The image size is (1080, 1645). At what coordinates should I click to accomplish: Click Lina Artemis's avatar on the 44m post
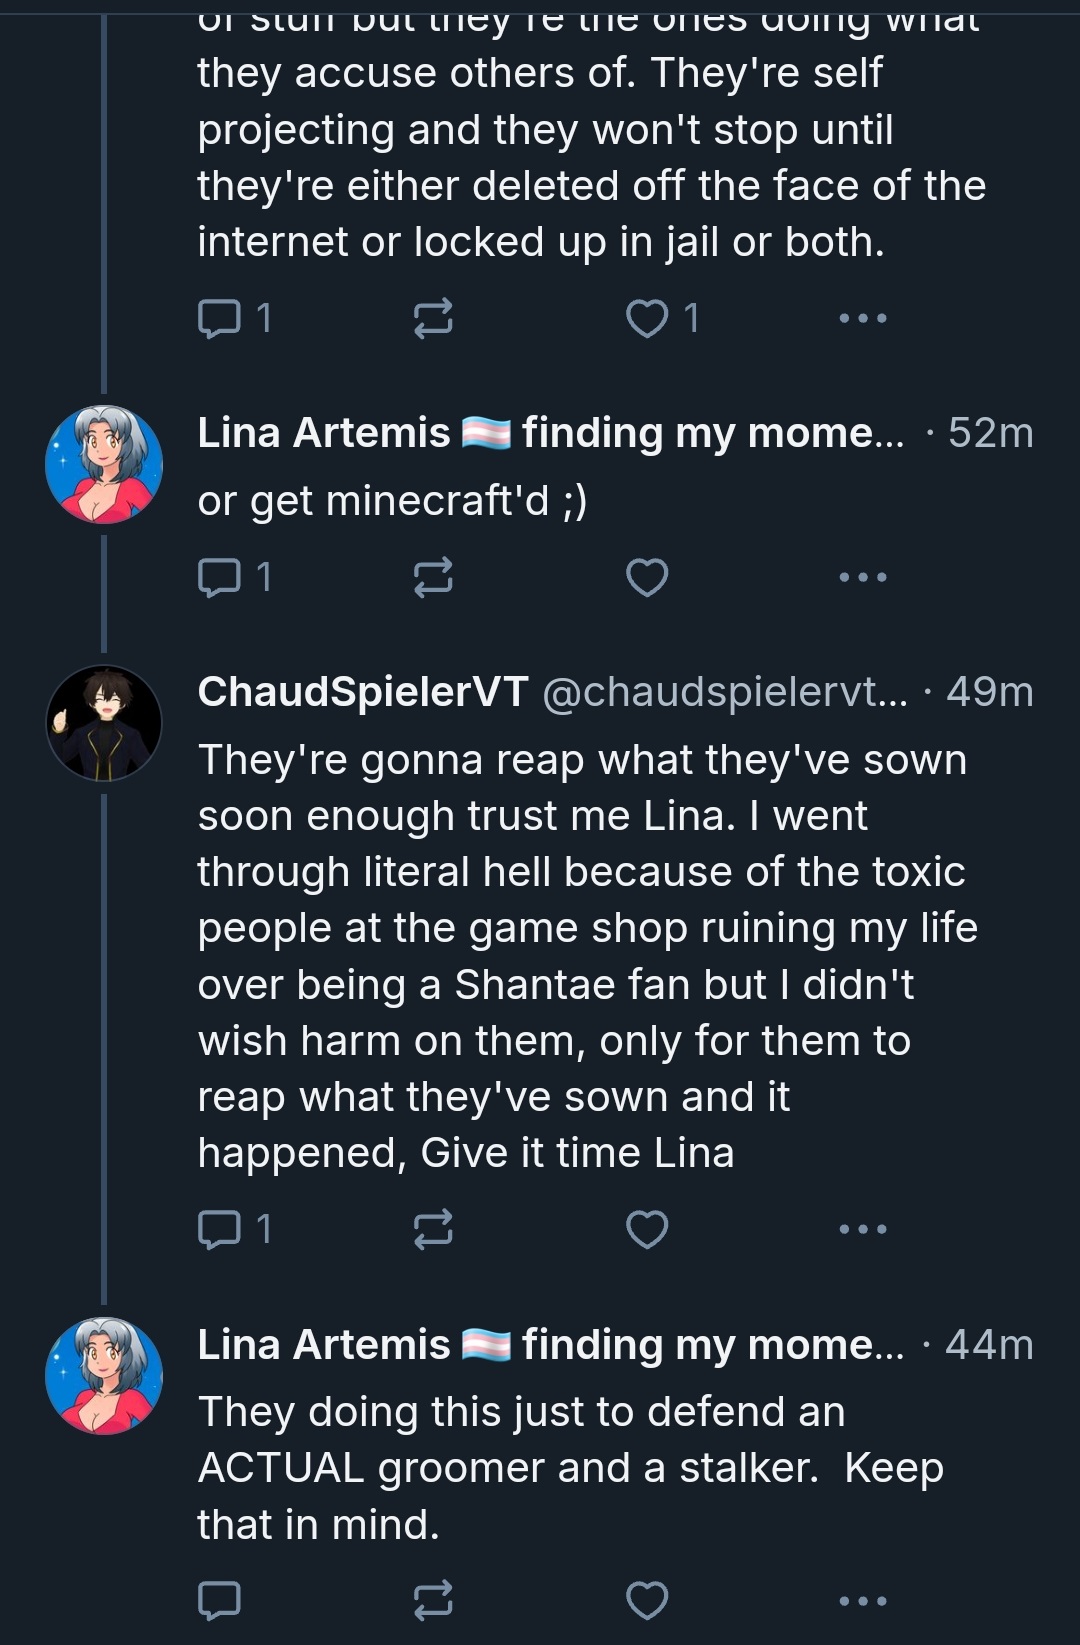coord(104,1375)
